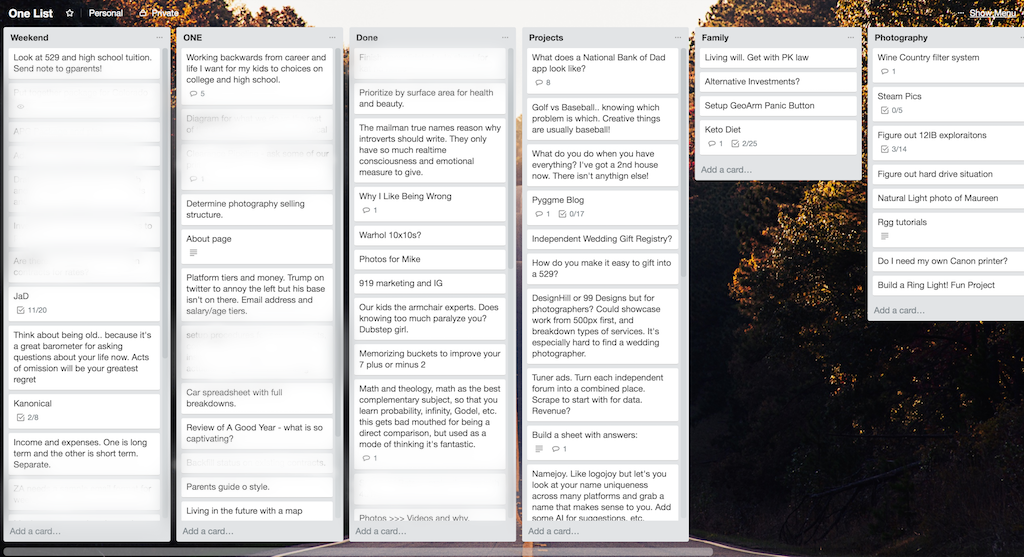
Task: Click the Personal team label
Action: 105,13
